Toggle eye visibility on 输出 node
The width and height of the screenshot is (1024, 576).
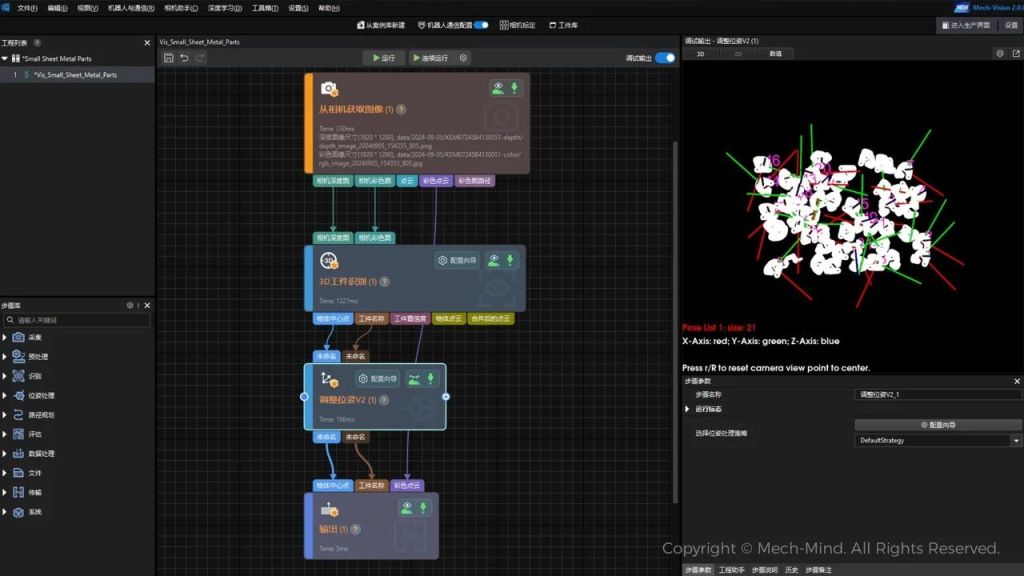(x=407, y=508)
